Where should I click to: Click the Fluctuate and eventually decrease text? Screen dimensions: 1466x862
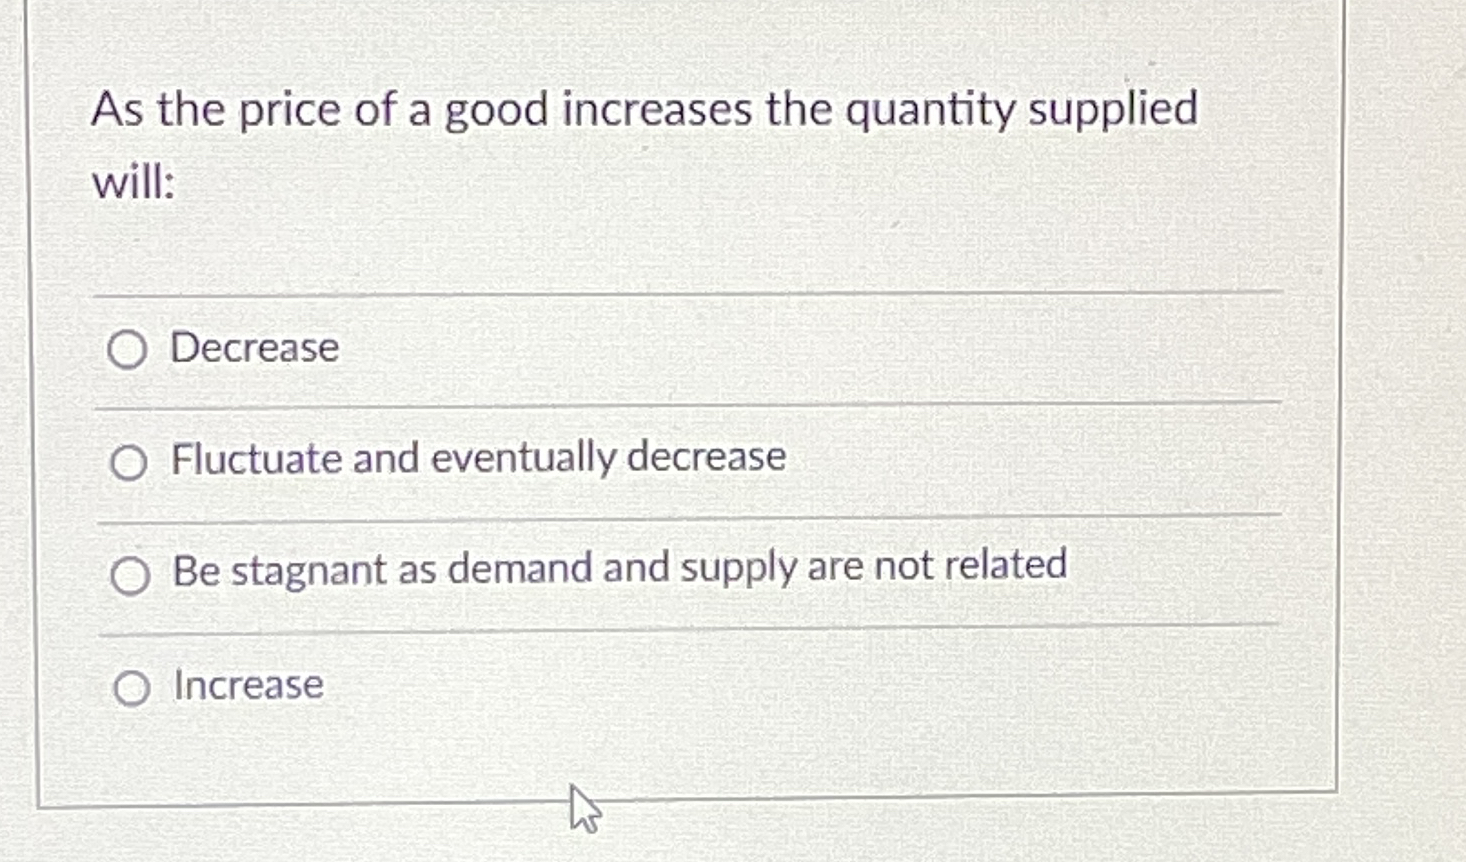coord(478,458)
